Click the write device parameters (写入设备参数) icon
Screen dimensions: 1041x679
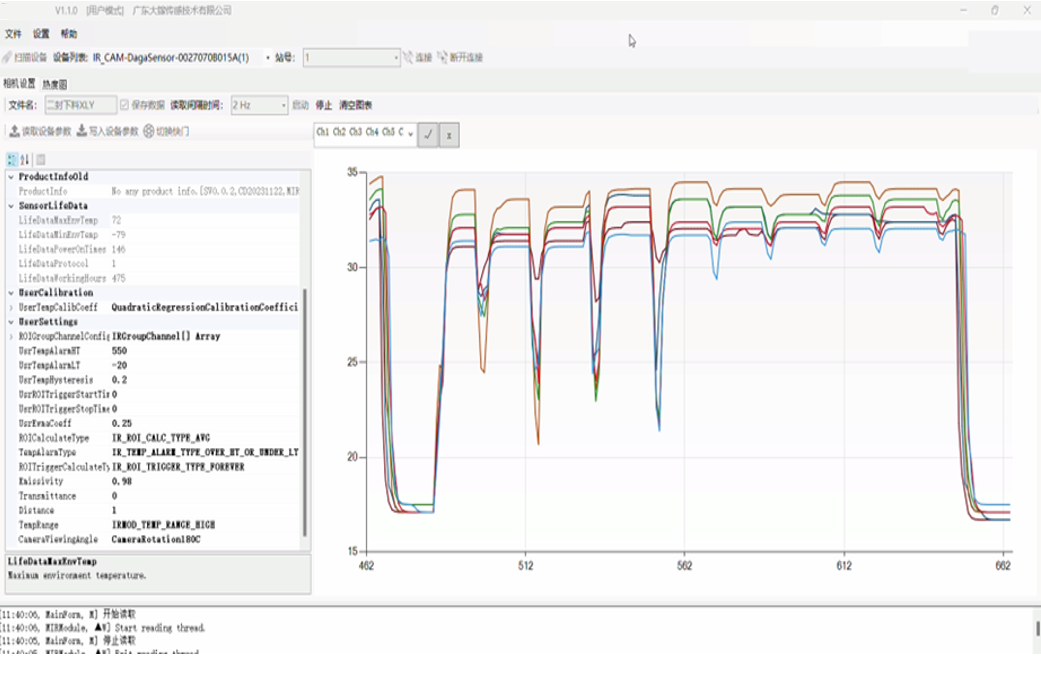pyautogui.click(x=81, y=131)
